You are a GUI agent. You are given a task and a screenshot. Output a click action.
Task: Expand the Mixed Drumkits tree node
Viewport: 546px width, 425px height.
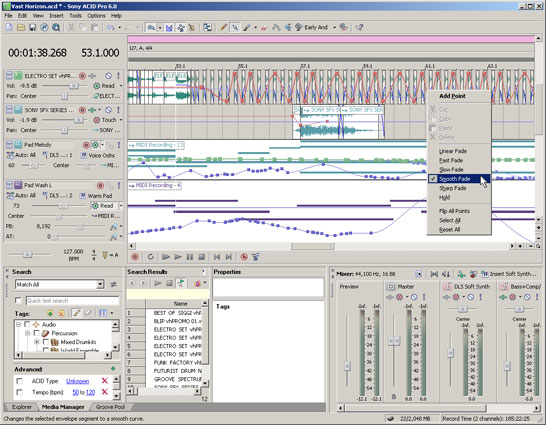(37, 342)
